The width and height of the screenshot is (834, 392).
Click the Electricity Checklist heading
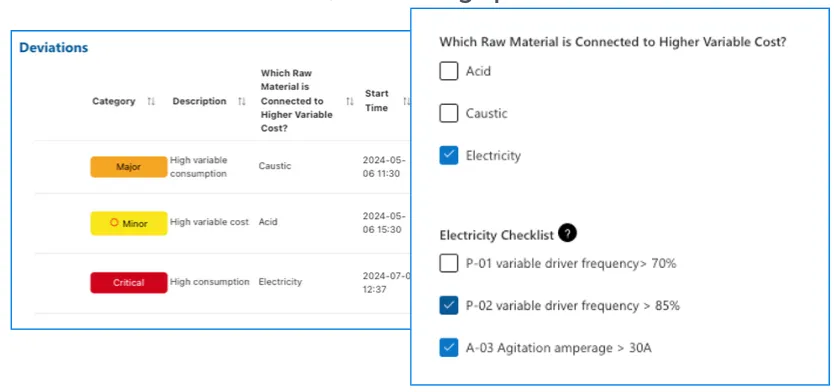click(497, 235)
